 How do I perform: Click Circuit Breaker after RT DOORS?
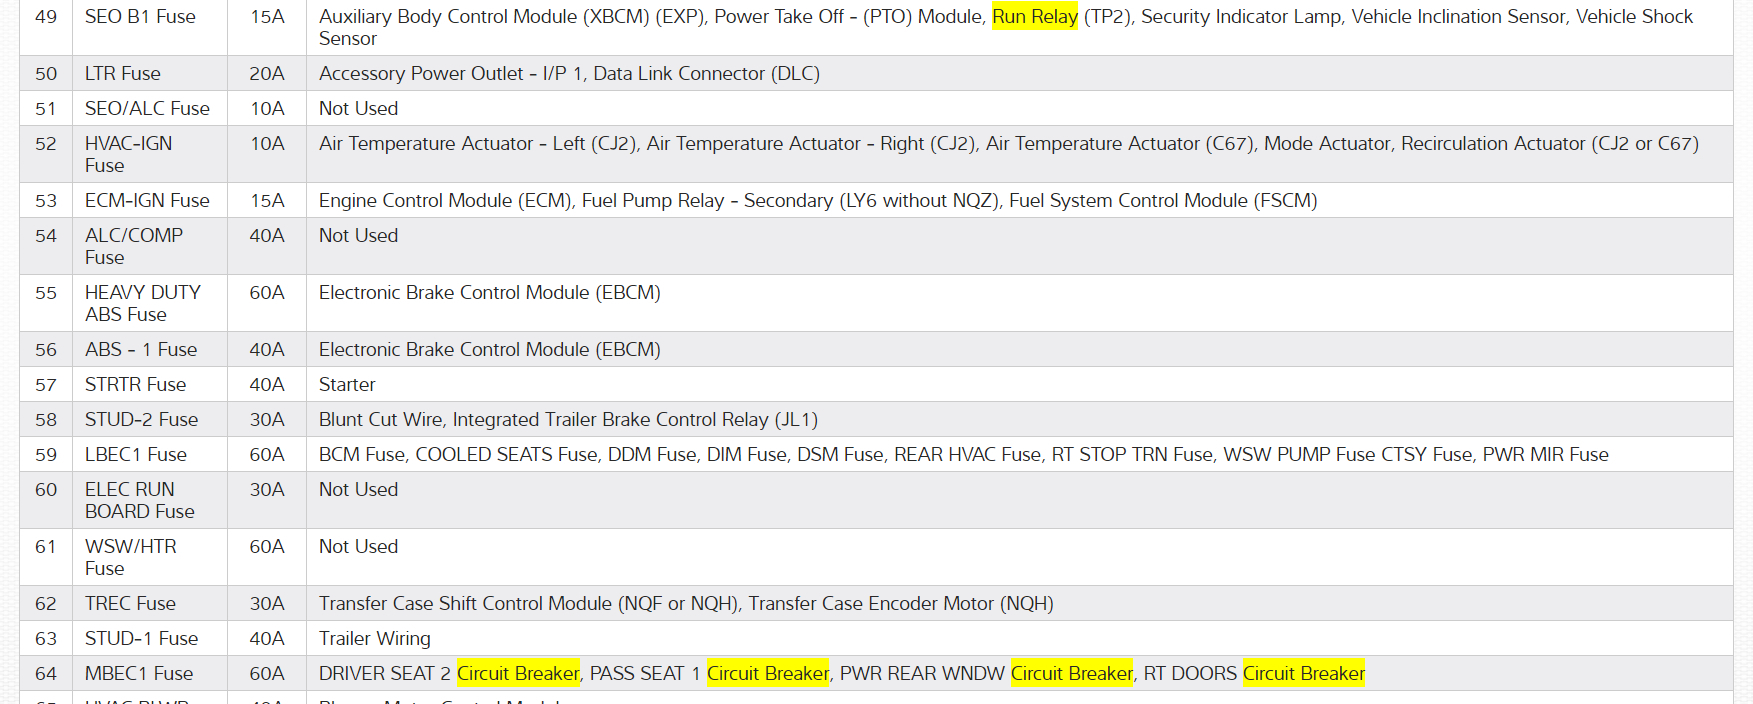[x=1303, y=674]
